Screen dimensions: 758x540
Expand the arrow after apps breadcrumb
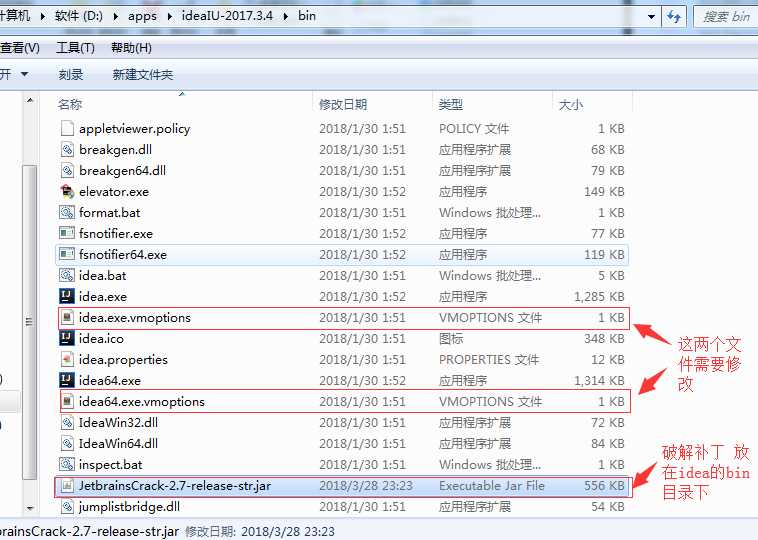coord(170,16)
